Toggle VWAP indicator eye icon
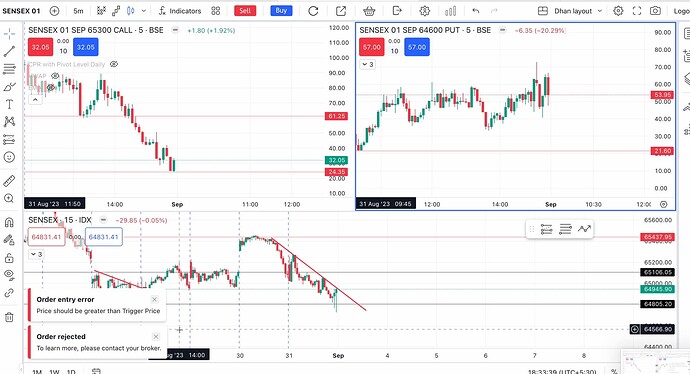 click(x=55, y=76)
